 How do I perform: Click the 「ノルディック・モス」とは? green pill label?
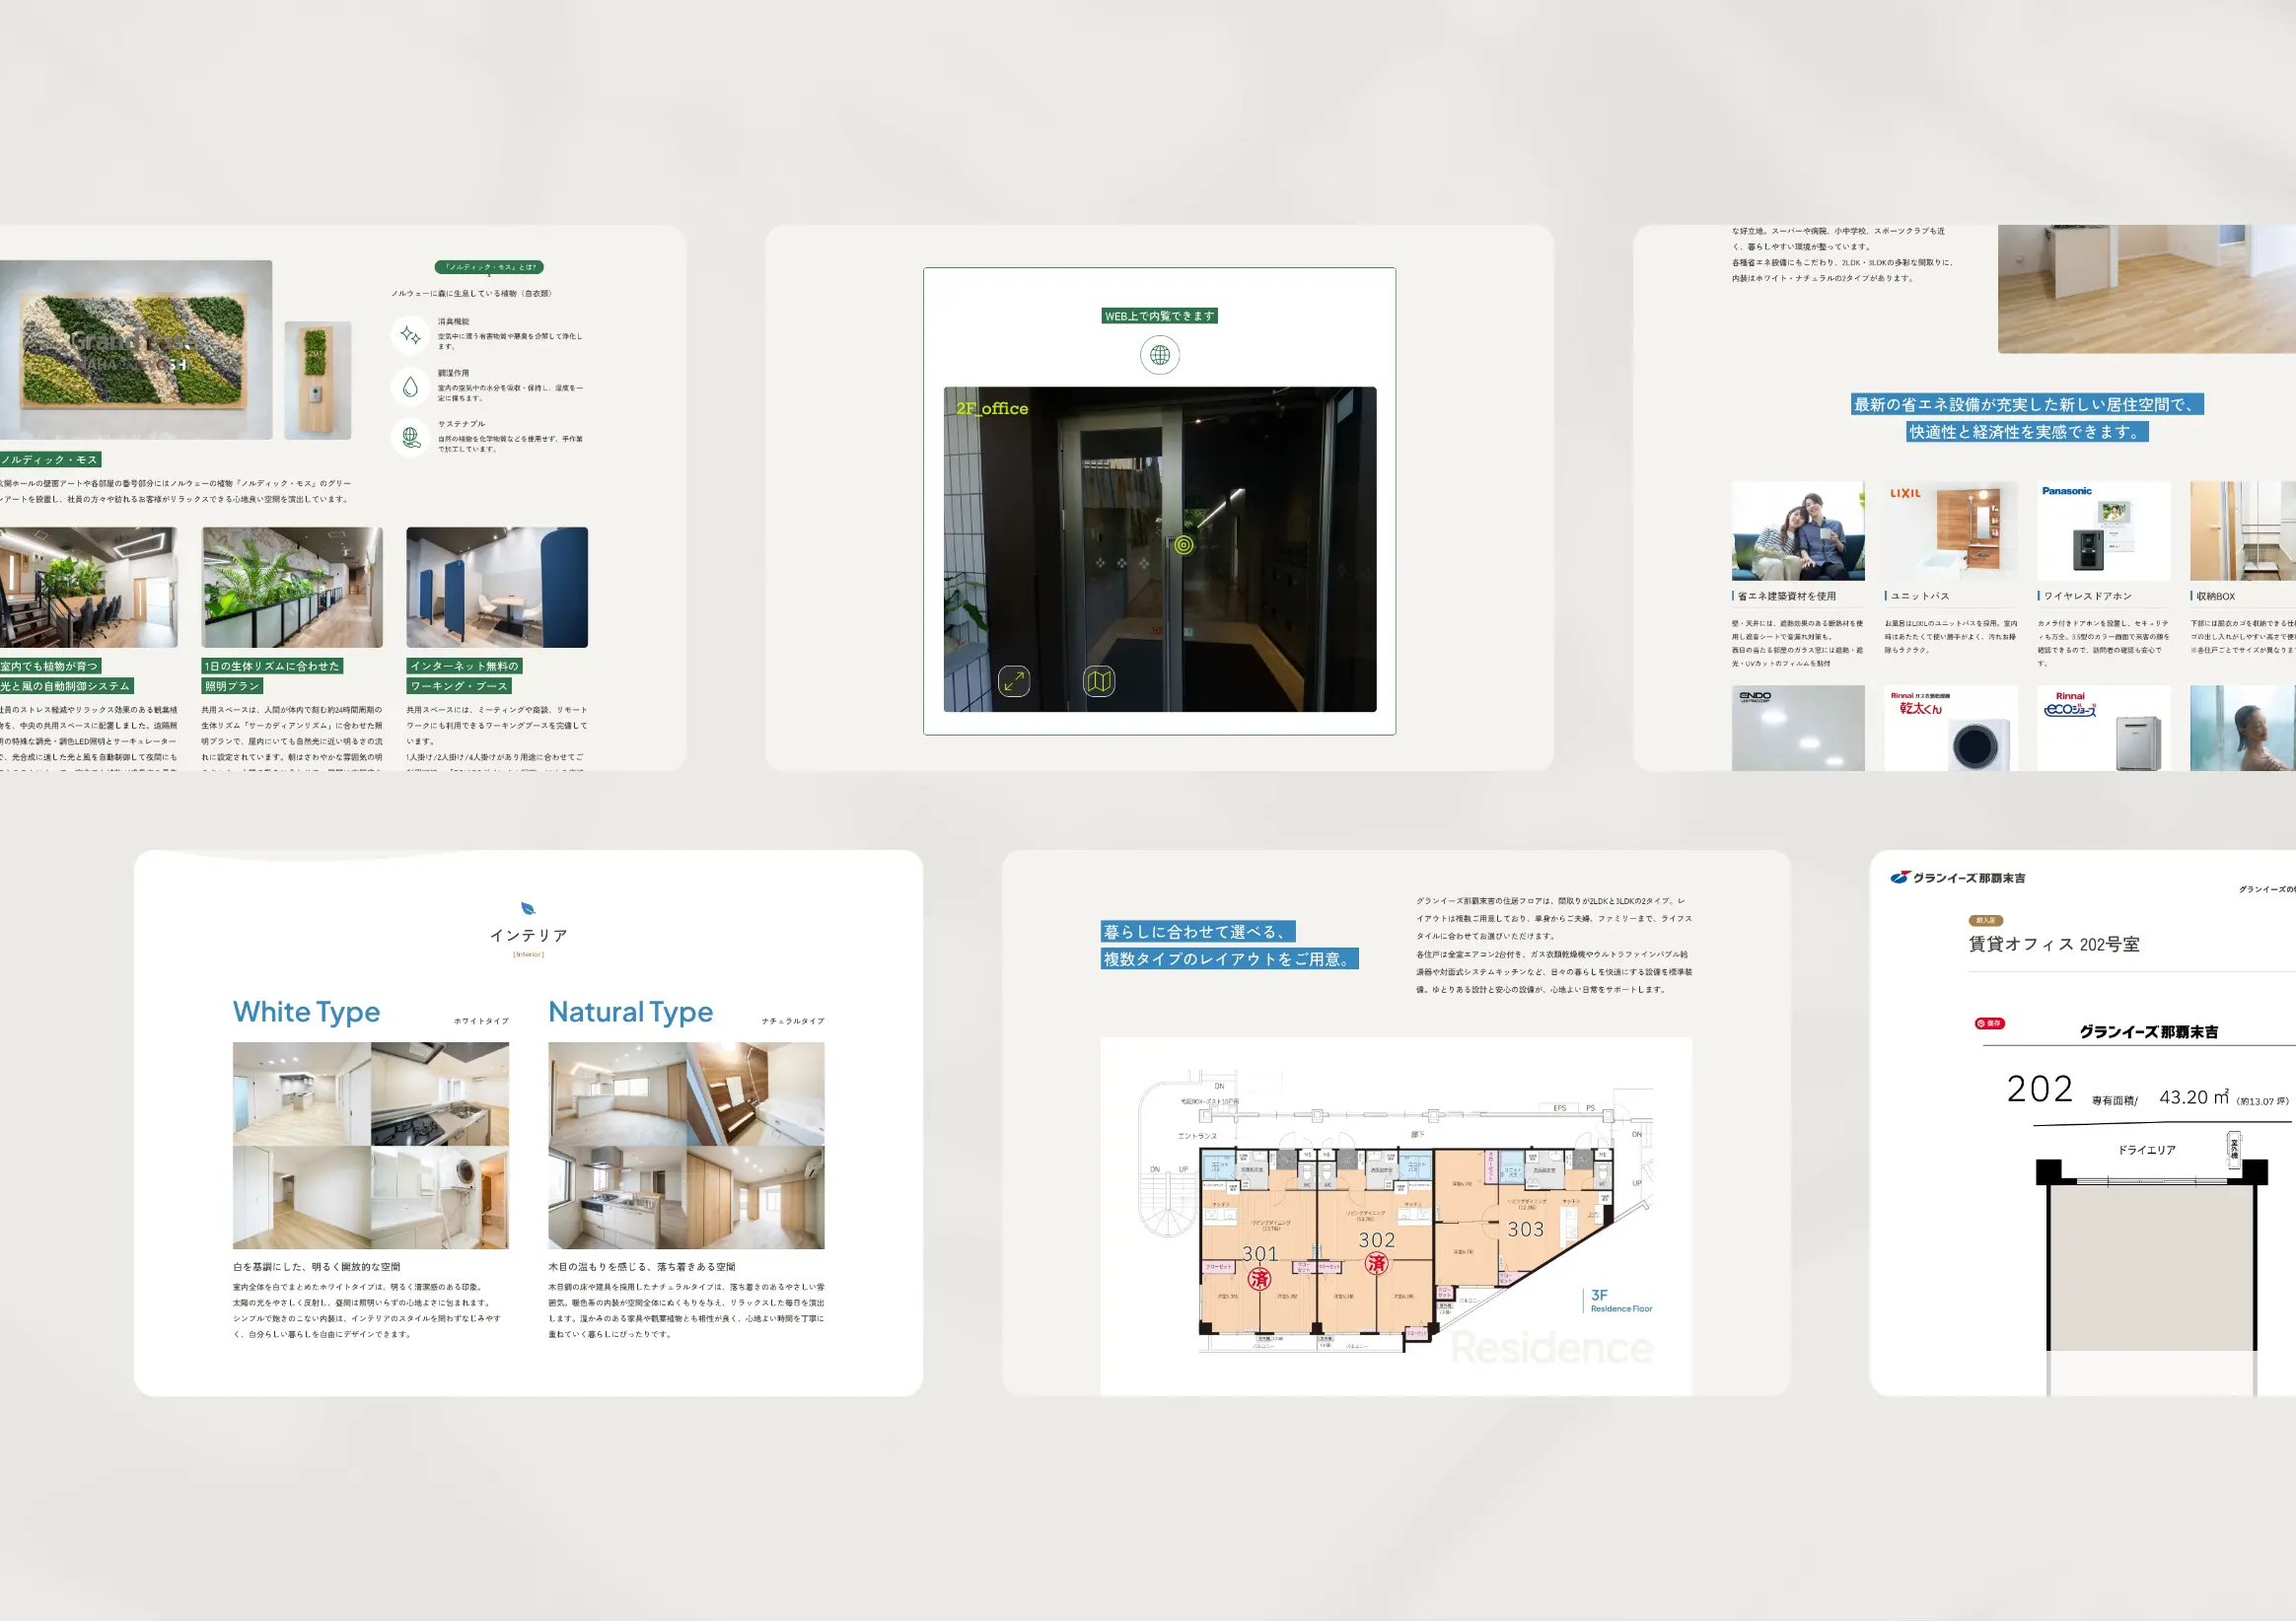tap(489, 267)
